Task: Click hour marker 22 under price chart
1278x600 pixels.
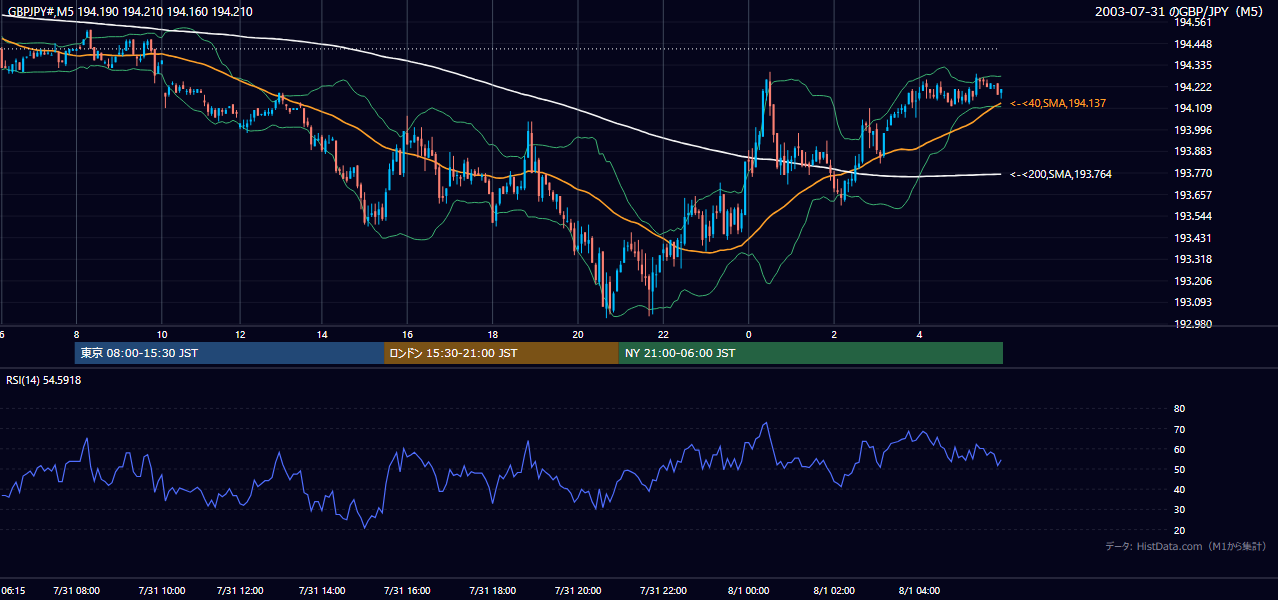Action: pyautogui.click(x=663, y=334)
